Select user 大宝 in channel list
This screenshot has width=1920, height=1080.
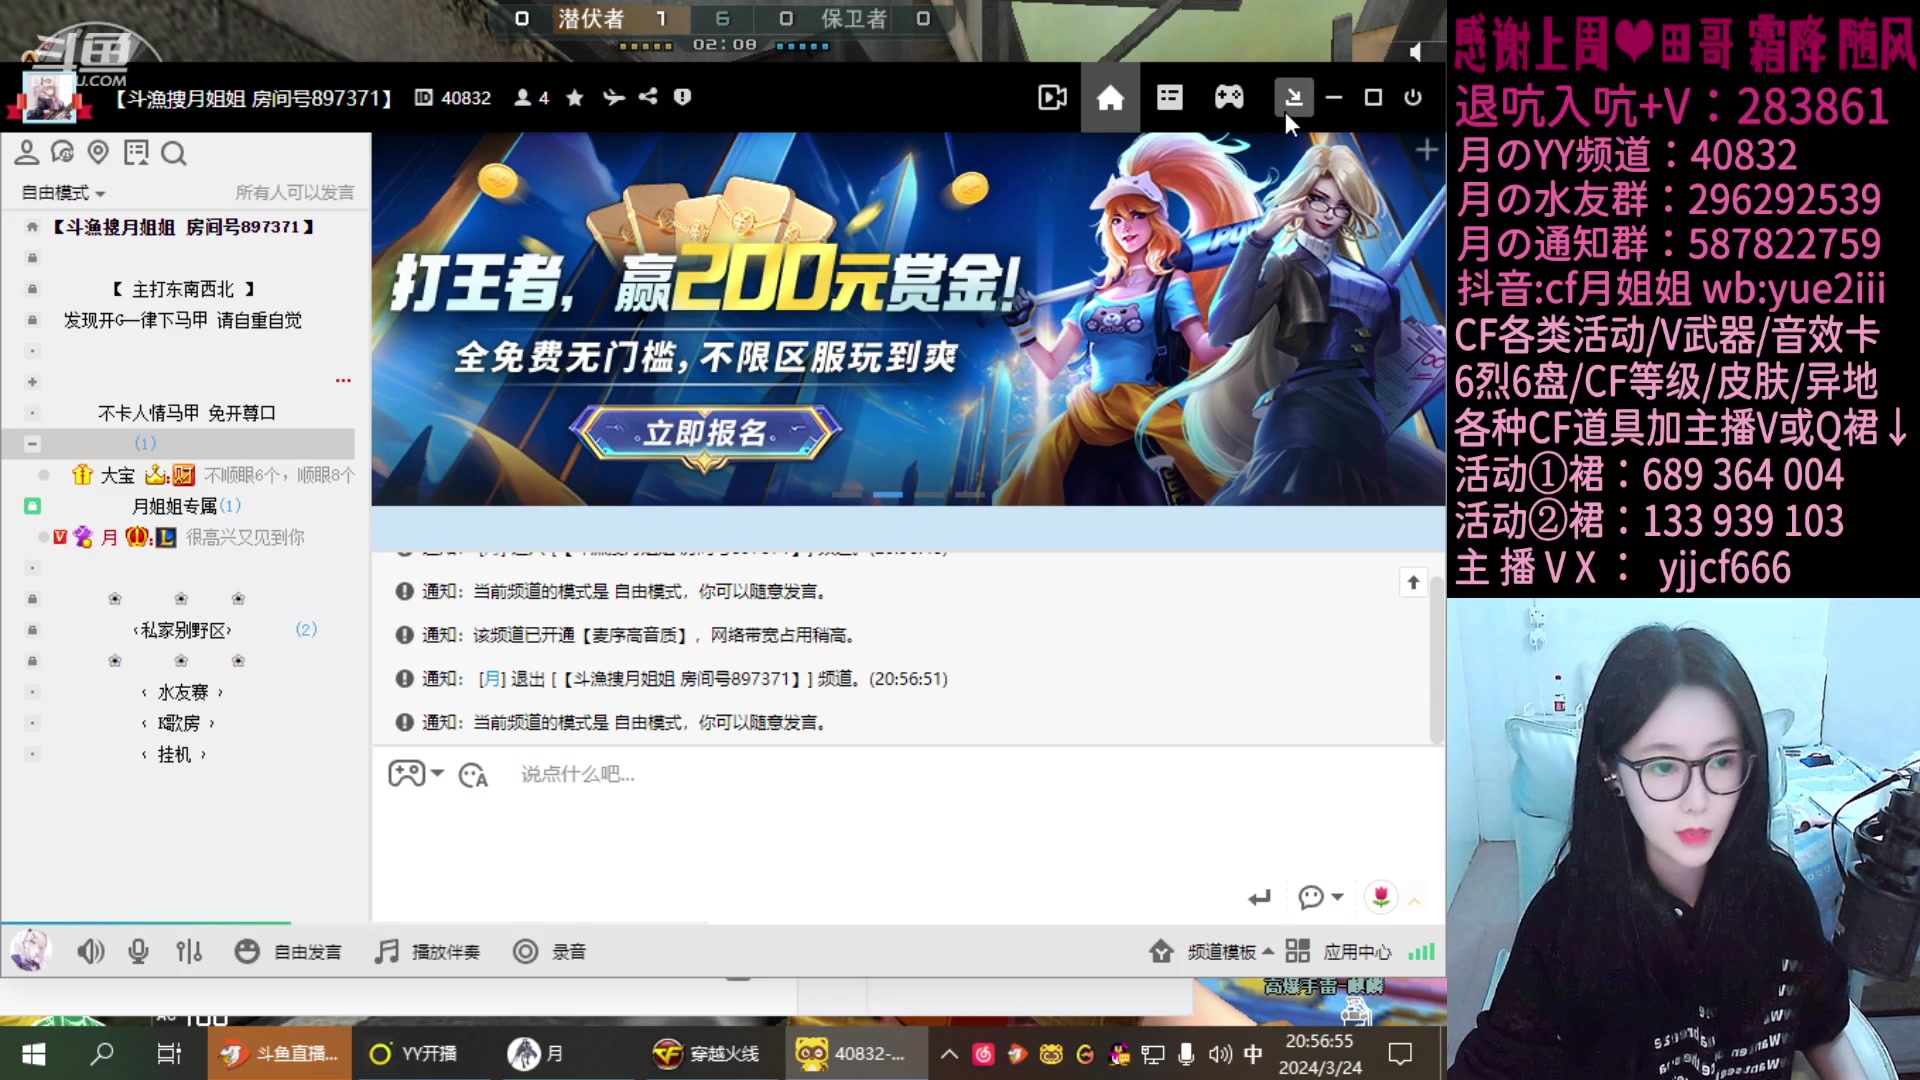pyautogui.click(x=117, y=475)
